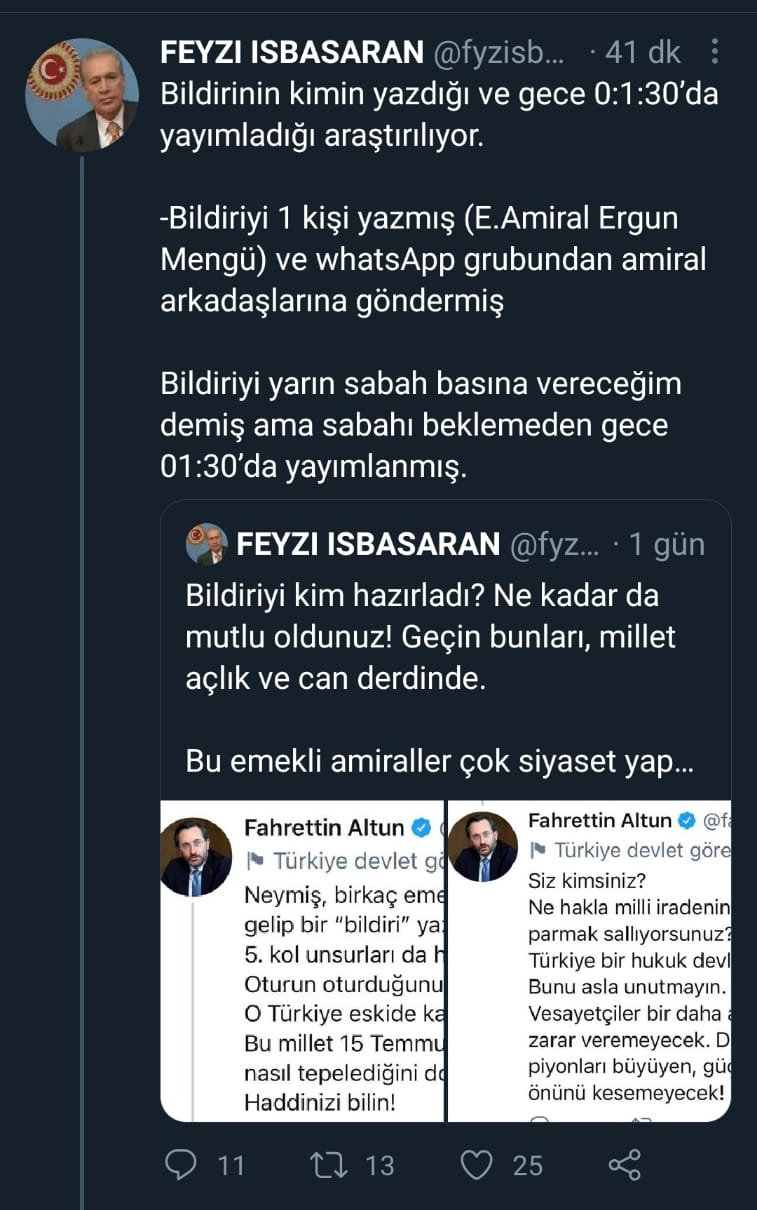Tap the like count 25

(527, 1166)
